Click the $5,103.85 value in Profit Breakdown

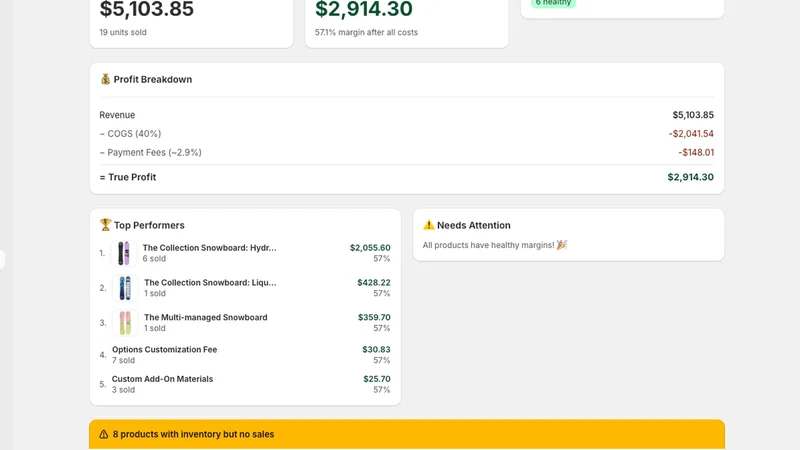(x=693, y=115)
